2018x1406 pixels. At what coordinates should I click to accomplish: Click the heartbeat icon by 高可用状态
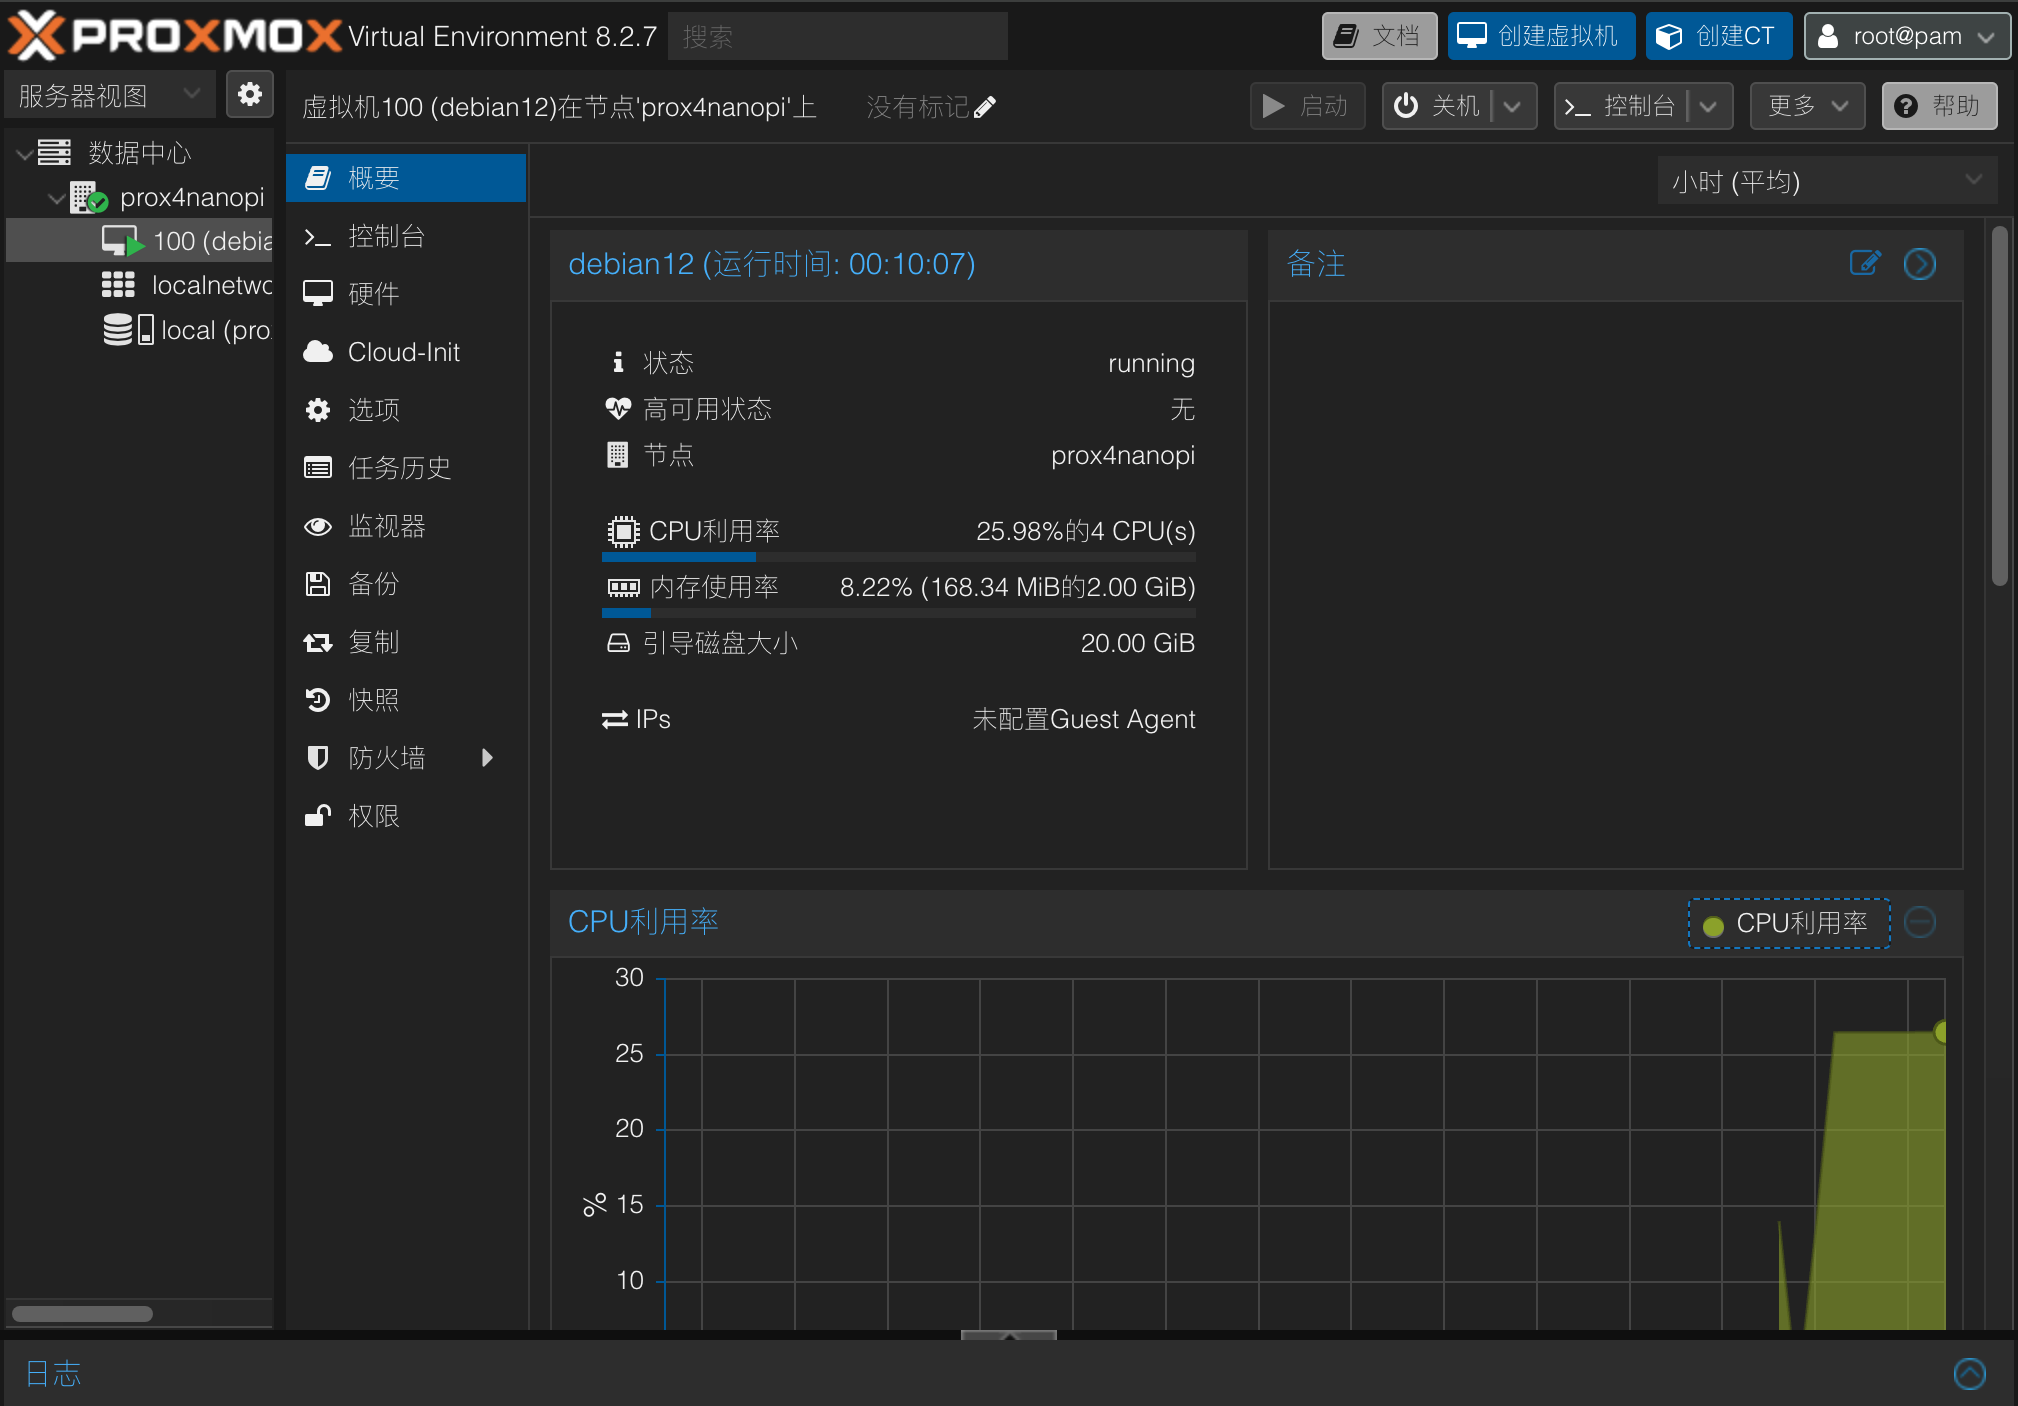coord(618,408)
